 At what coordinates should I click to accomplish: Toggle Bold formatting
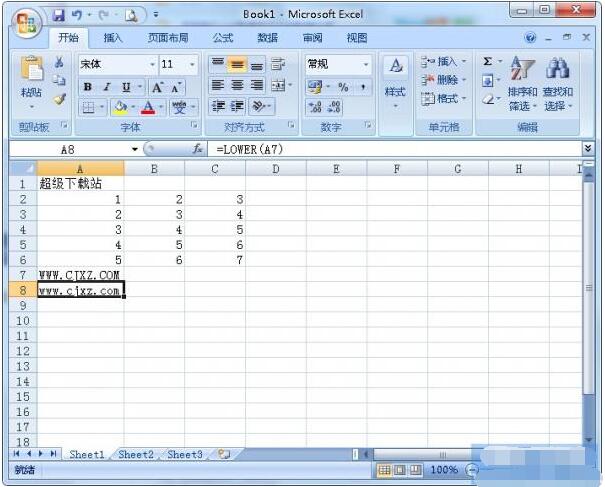click(88, 87)
